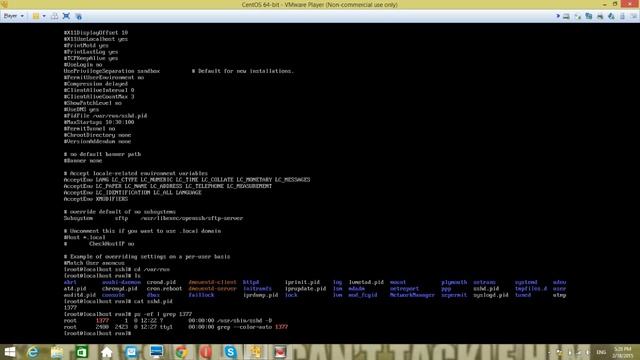
Task: Open Skype from taskbar
Action: coord(231,352)
